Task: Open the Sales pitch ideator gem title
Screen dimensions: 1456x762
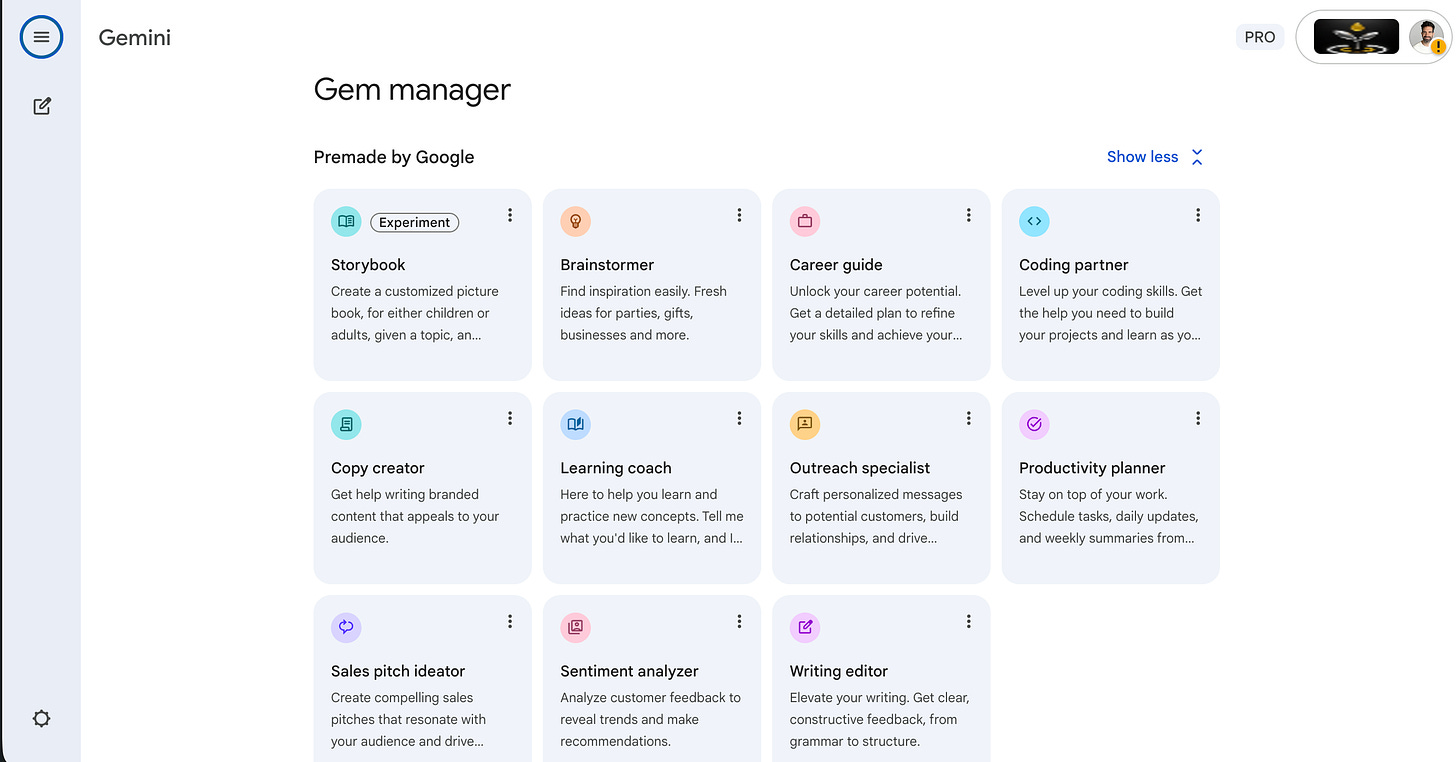Action: pyautogui.click(x=398, y=671)
